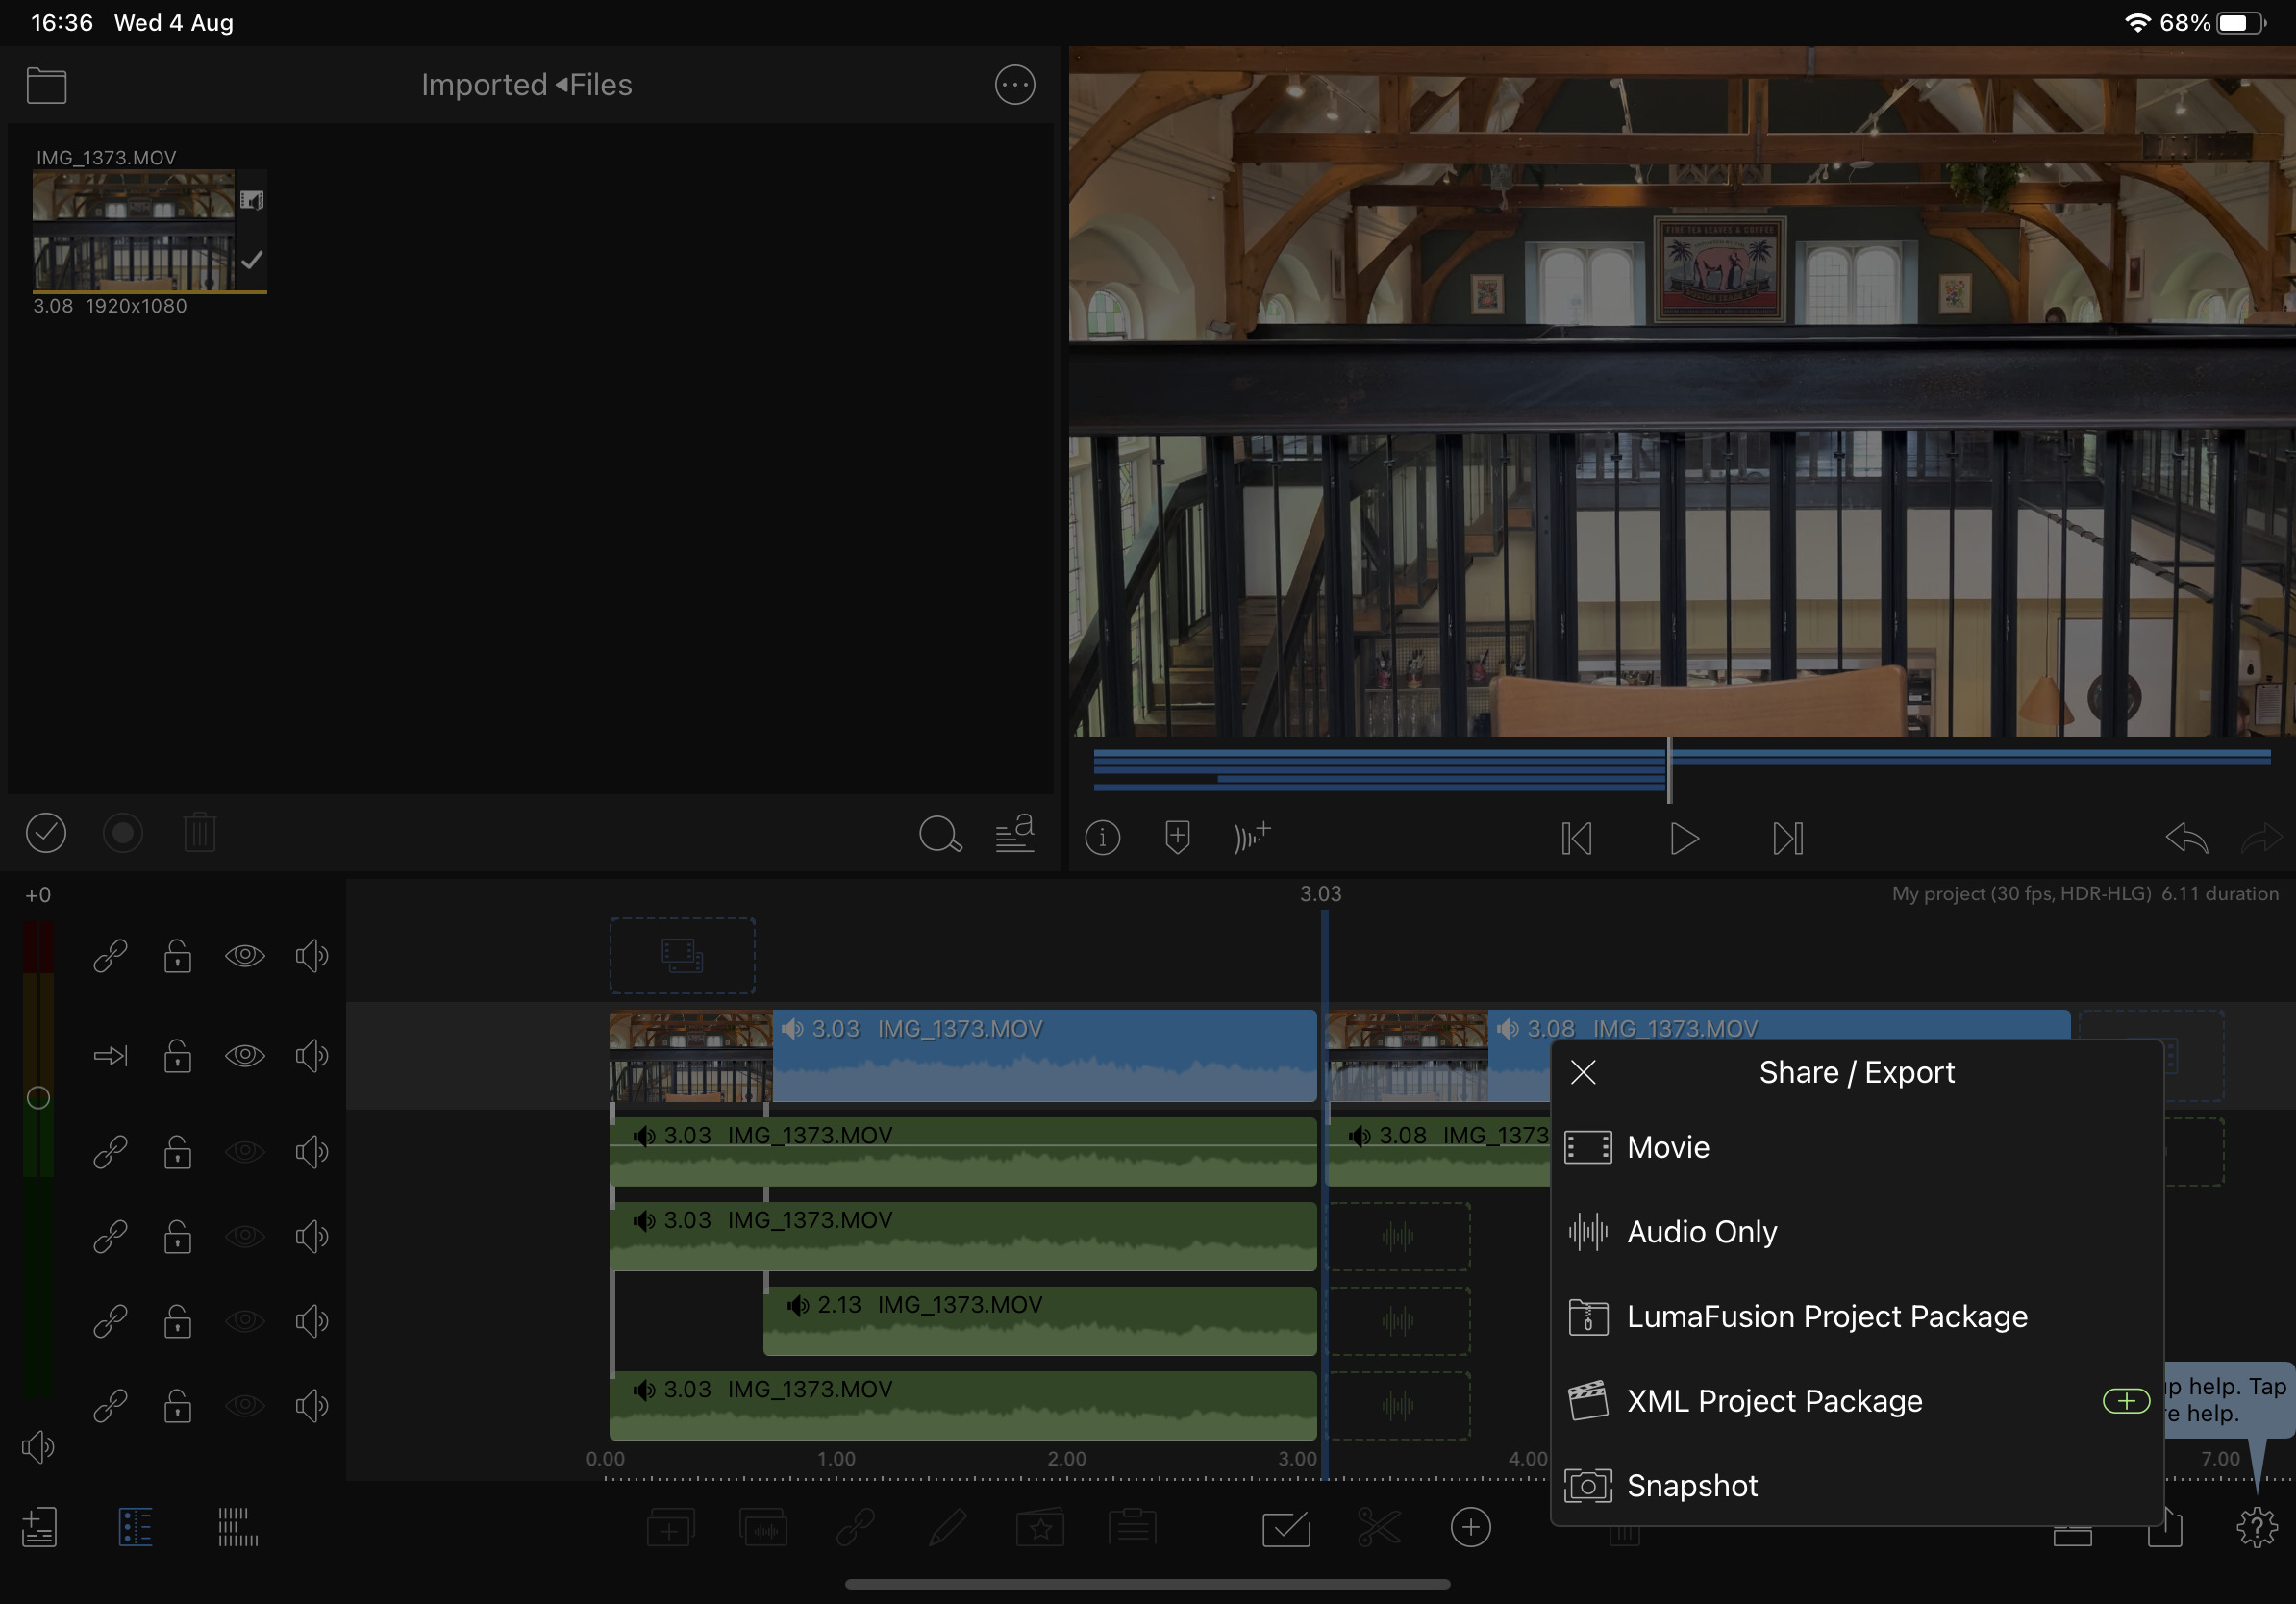Choose Snapshot export option

tap(1856, 1485)
